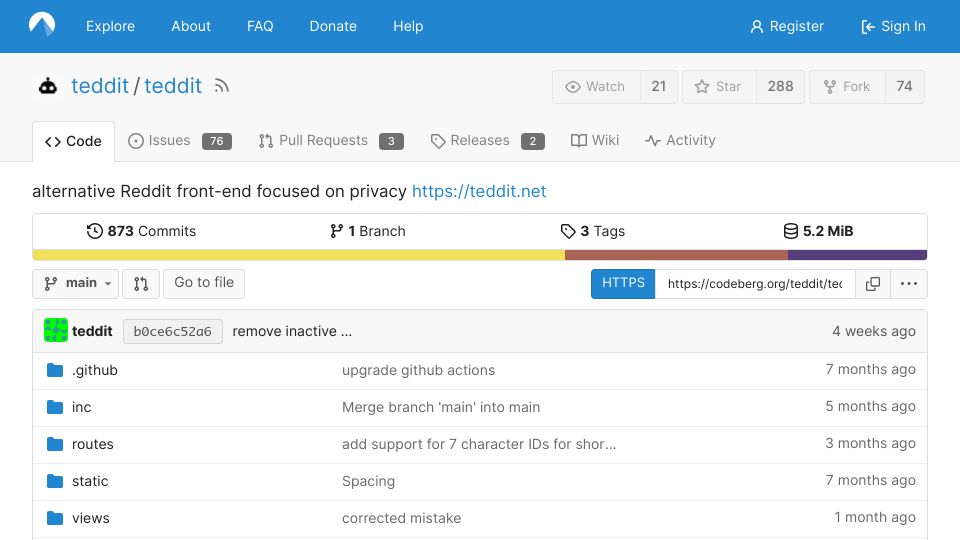Open the Activity tab
The height and width of the screenshot is (540, 960).
click(x=680, y=141)
